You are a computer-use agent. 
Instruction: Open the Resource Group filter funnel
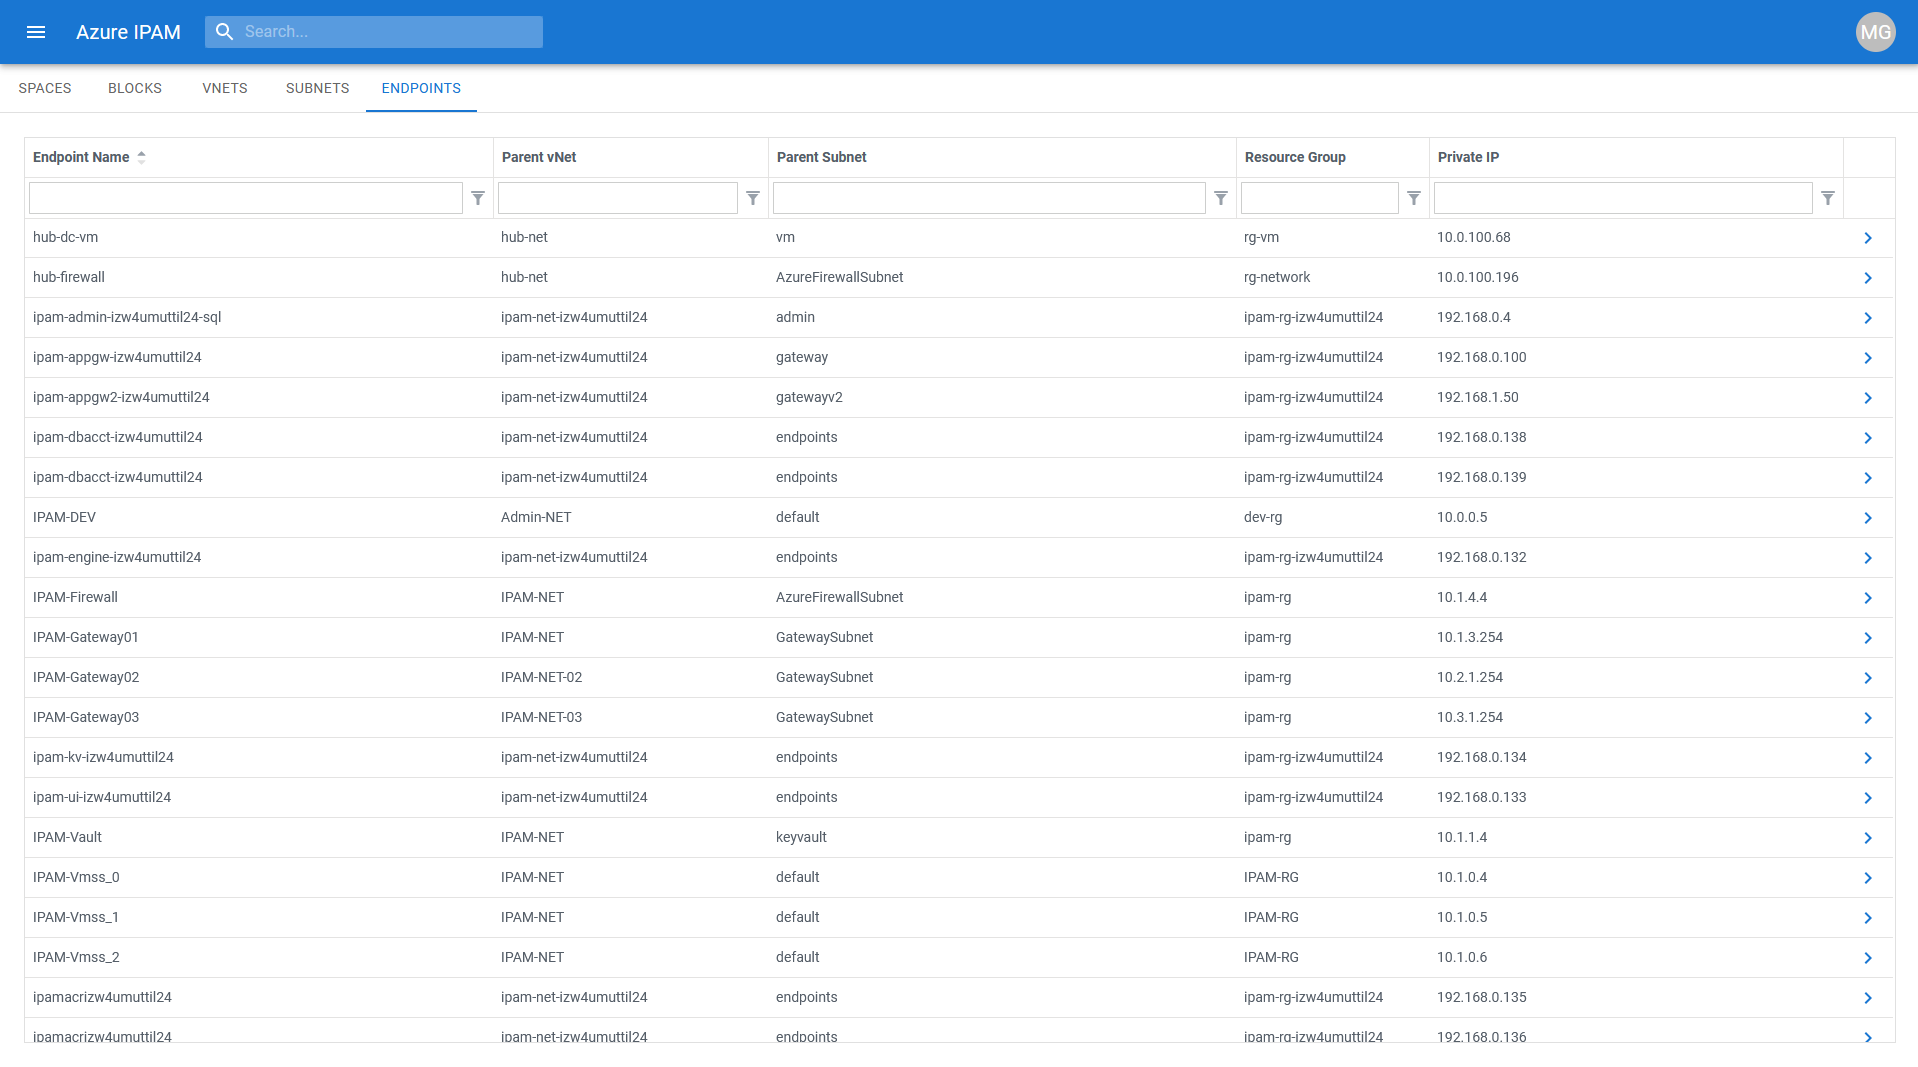(1414, 198)
